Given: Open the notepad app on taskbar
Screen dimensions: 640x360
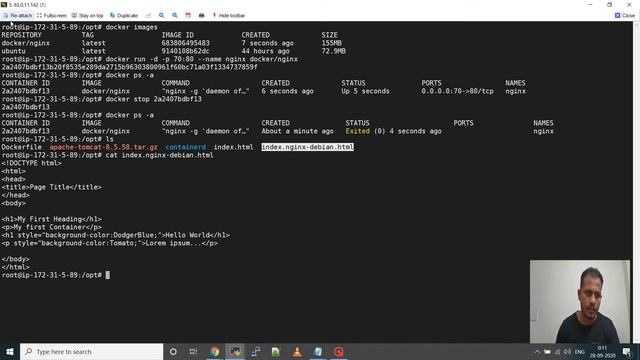Looking at the screenshot, I should (318, 351).
